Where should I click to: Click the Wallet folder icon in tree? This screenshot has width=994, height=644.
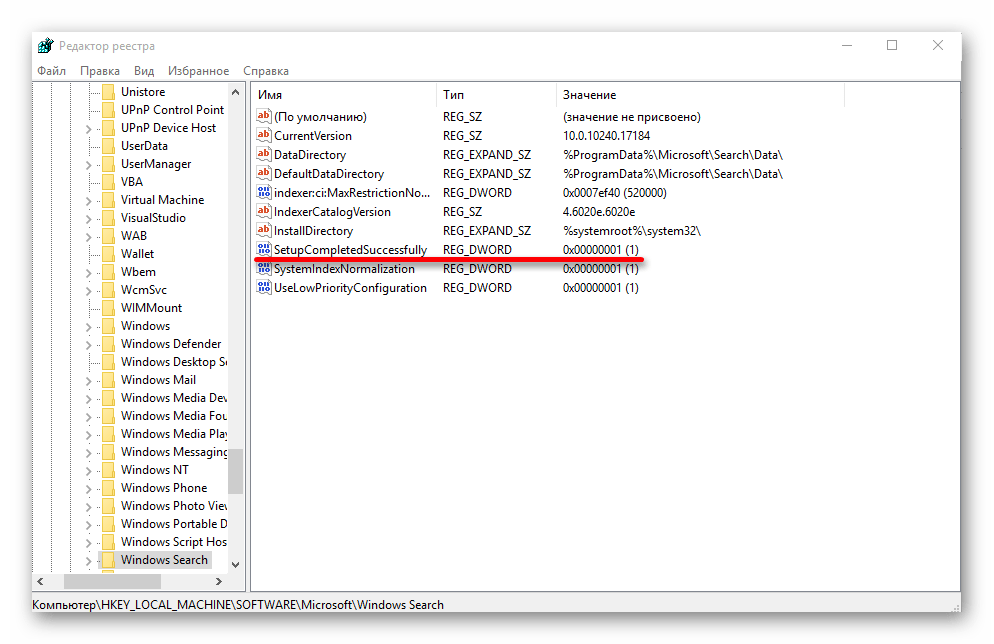(108, 254)
